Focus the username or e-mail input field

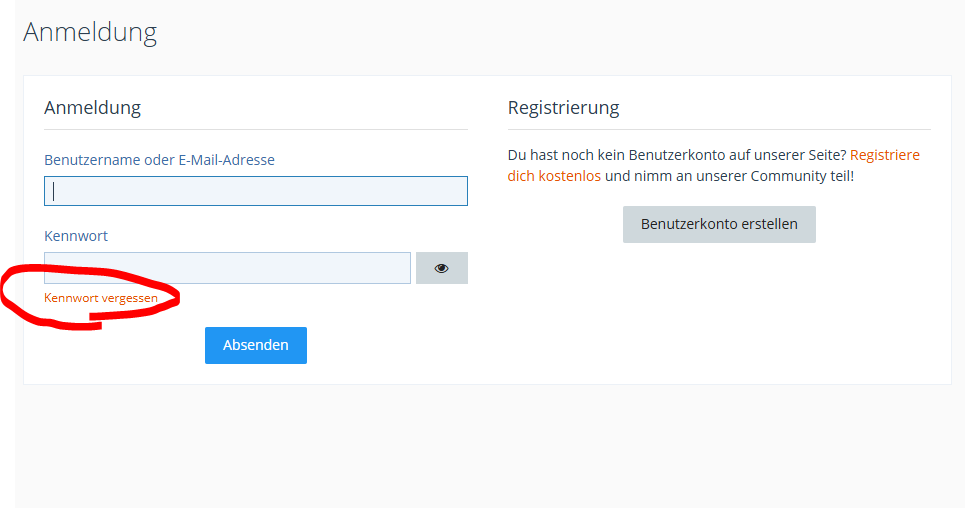(x=256, y=191)
